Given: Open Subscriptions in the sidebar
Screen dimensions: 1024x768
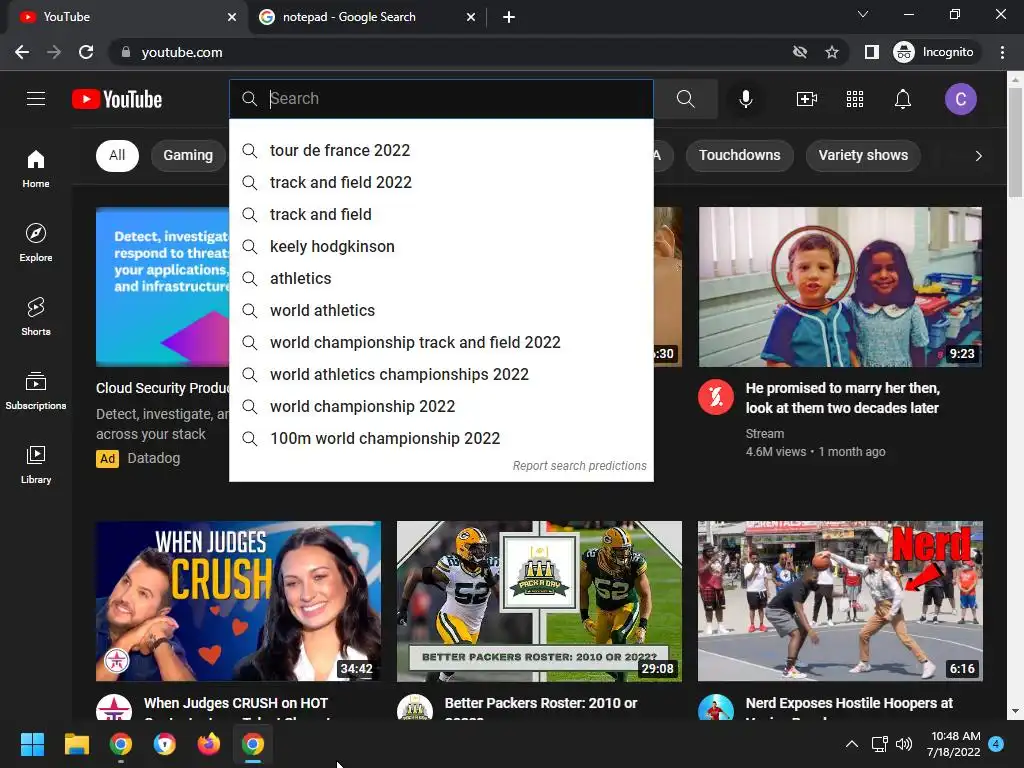Looking at the screenshot, I should click(x=36, y=390).
